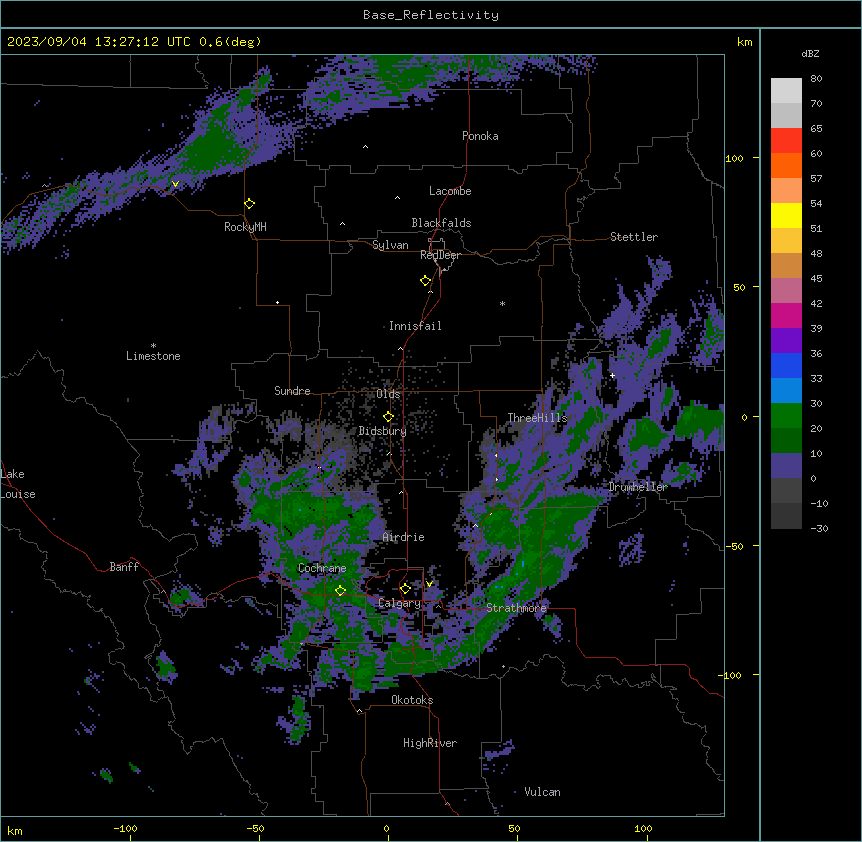Screen dimensions: 862x842
Task: Click the Drumheller label
Action: 638,487
